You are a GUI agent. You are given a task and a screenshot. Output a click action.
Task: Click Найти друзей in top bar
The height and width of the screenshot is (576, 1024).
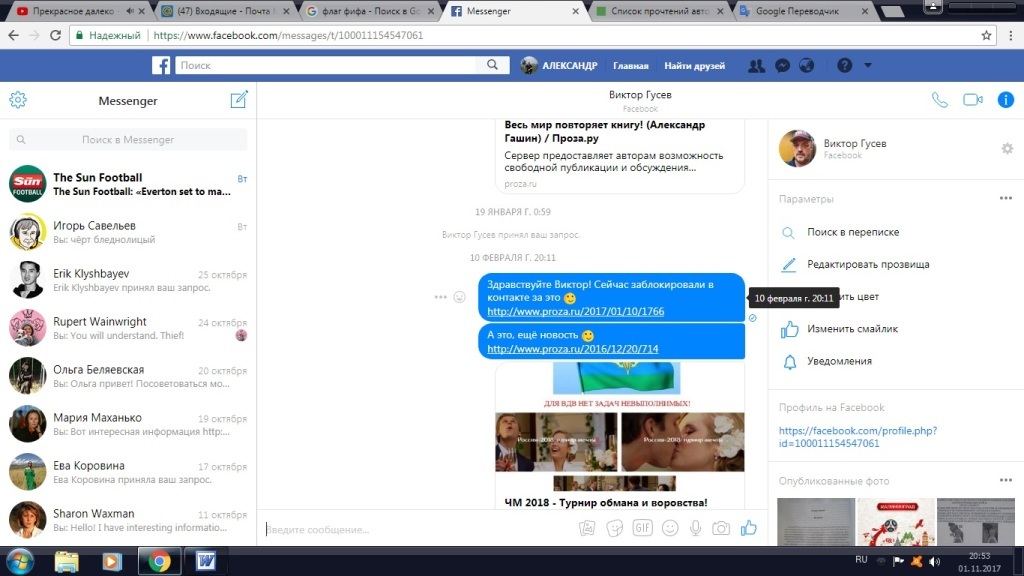click(x=694, y=65)
